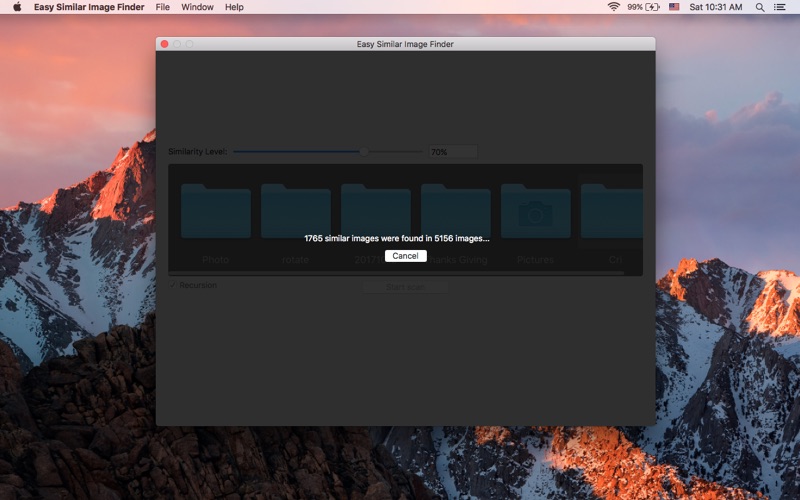This screenshot has height=500, width=800.
Task: Select the 2017 folder icon
Action: [376, 211]
